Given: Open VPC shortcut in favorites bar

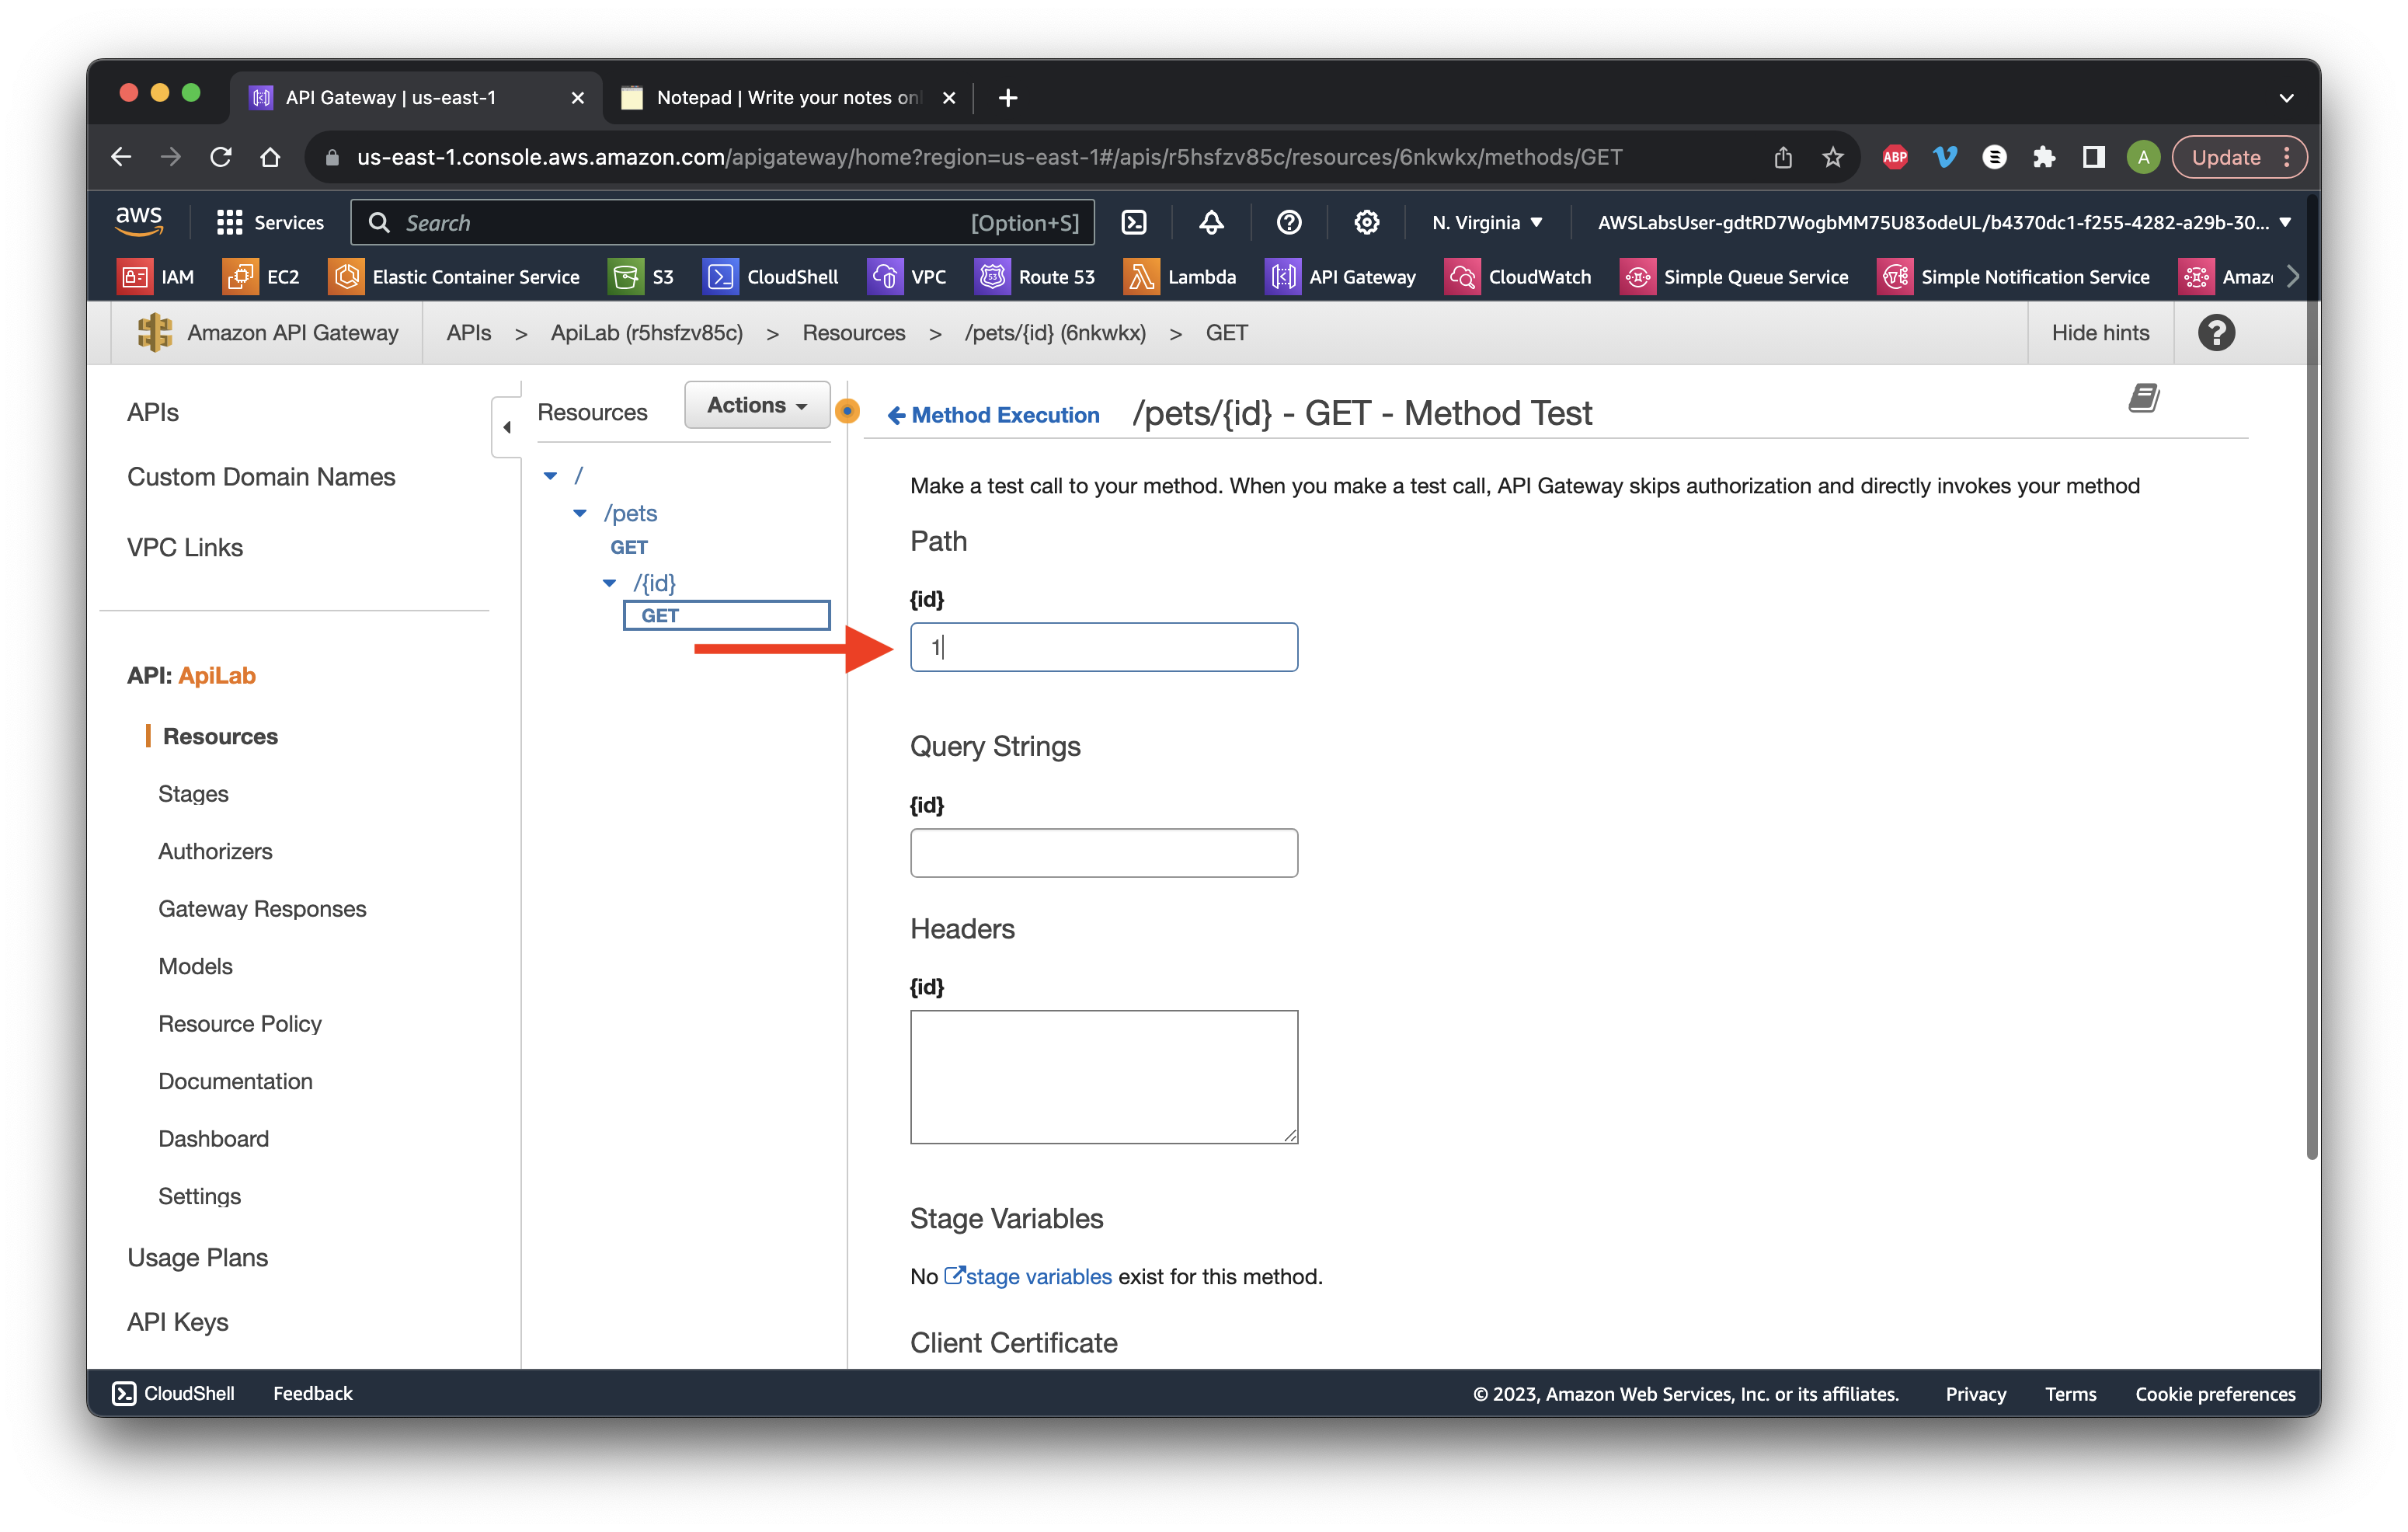Looking at the screenshot, I should [x=907, y=277].
